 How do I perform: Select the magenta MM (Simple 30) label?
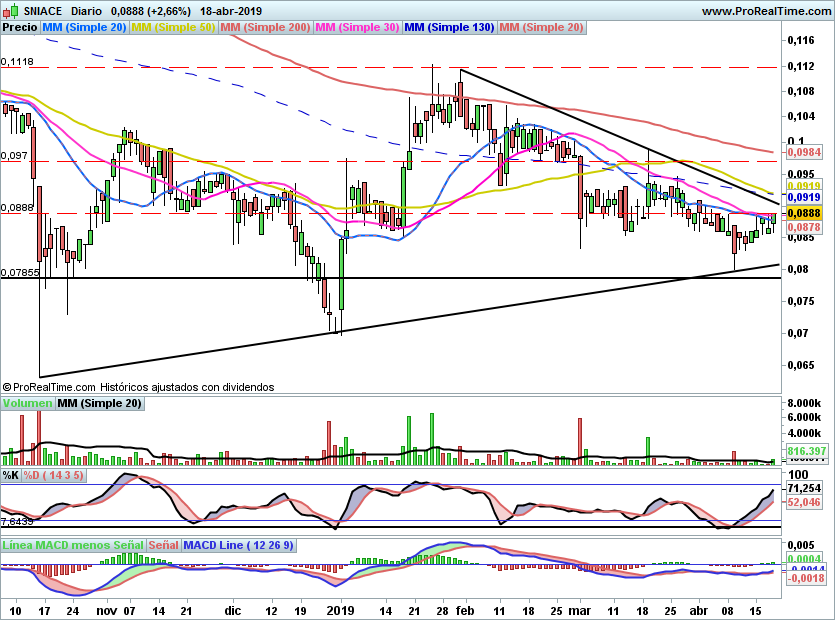click(x=357, y=28)
